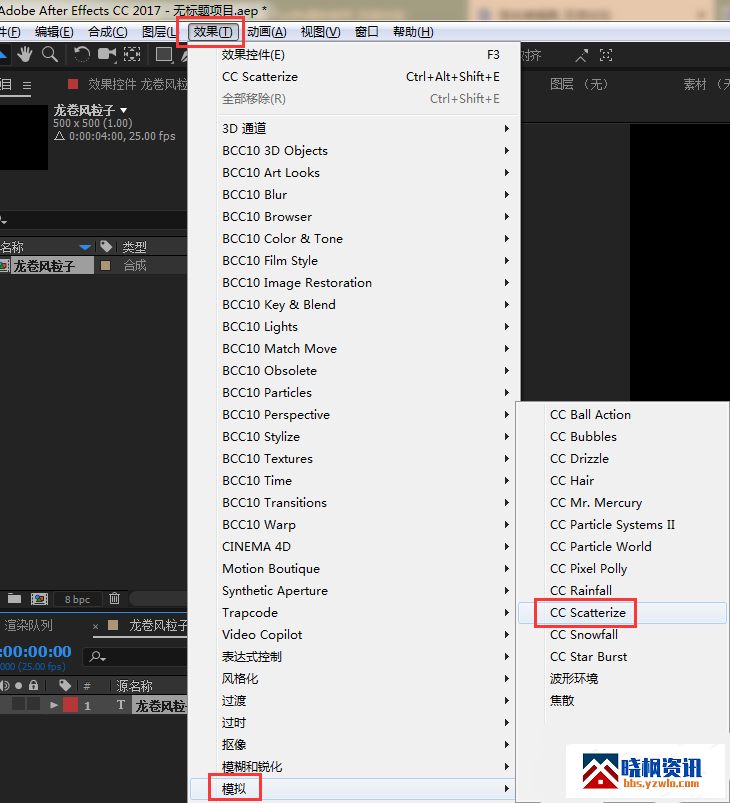The width and height of the screenshot is (730, 803).
Task: Select the Unified Camera tool
Action: coord(107,54)
